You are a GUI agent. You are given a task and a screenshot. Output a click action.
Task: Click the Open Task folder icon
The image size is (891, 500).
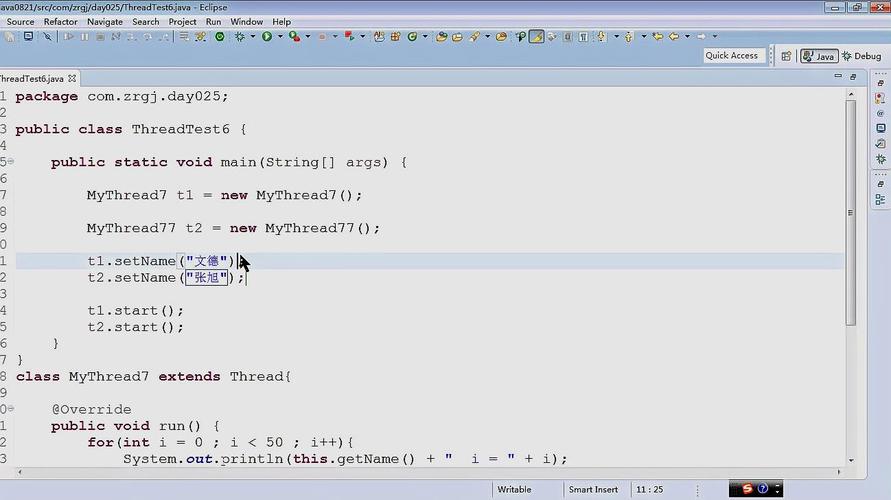point(457,36)
